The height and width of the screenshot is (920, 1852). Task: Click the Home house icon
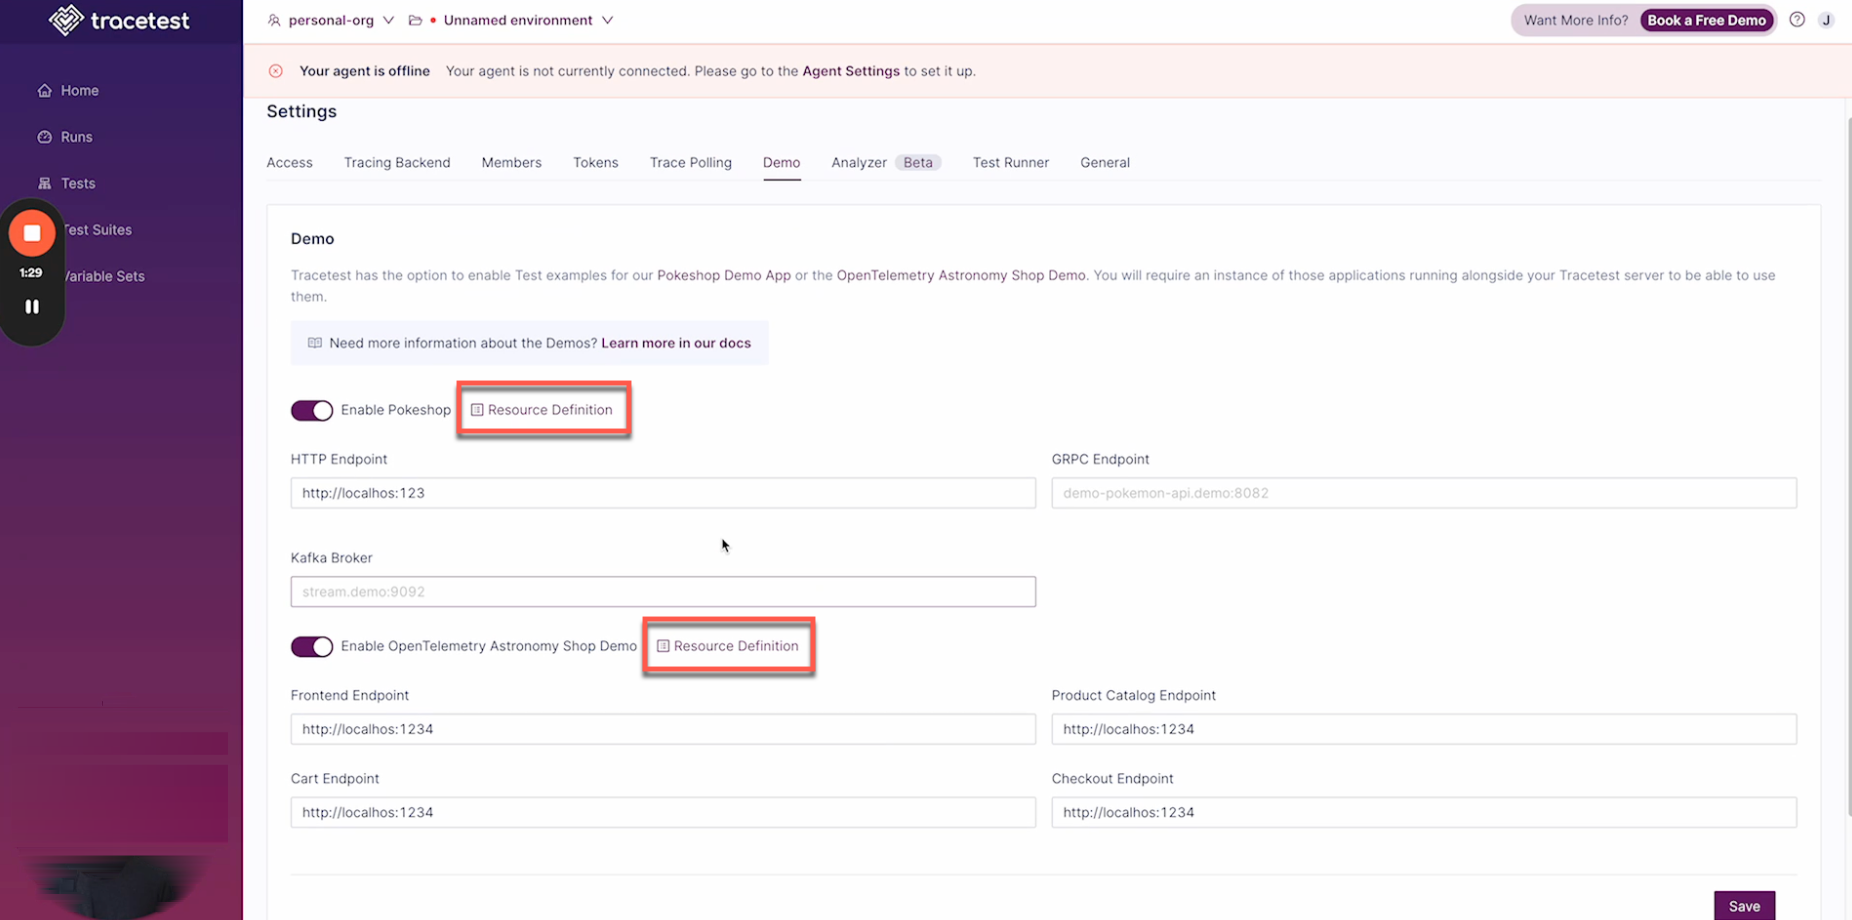[x=44, y=90]
